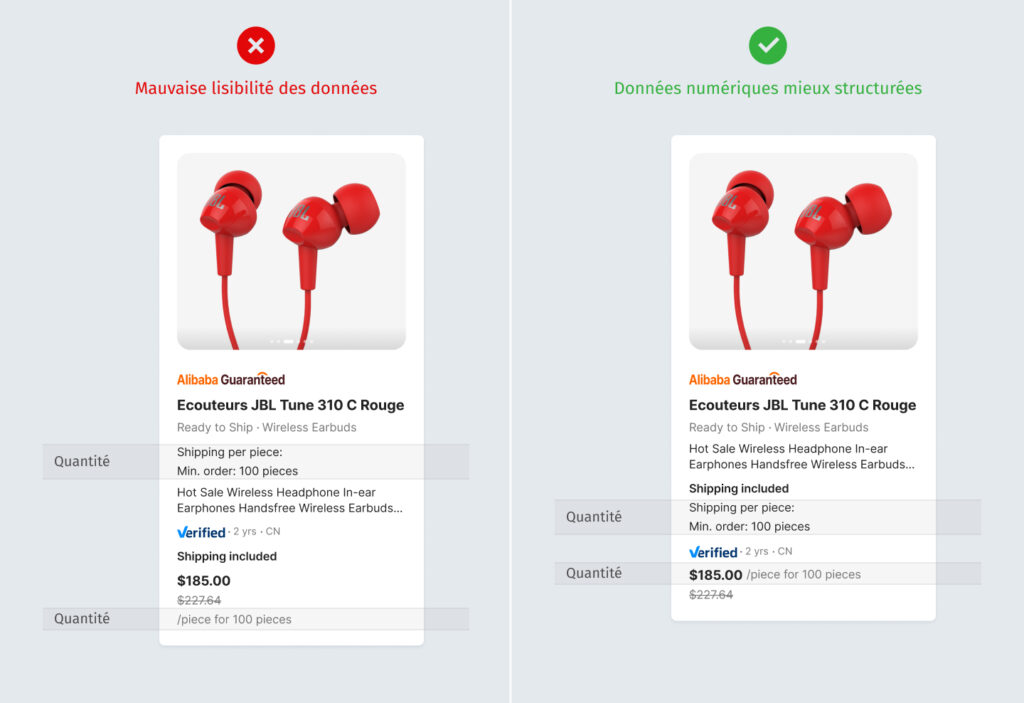Screen dimensions: 1024x703
Task: Click the green checkmark icon
Action: tap(768, 45)
